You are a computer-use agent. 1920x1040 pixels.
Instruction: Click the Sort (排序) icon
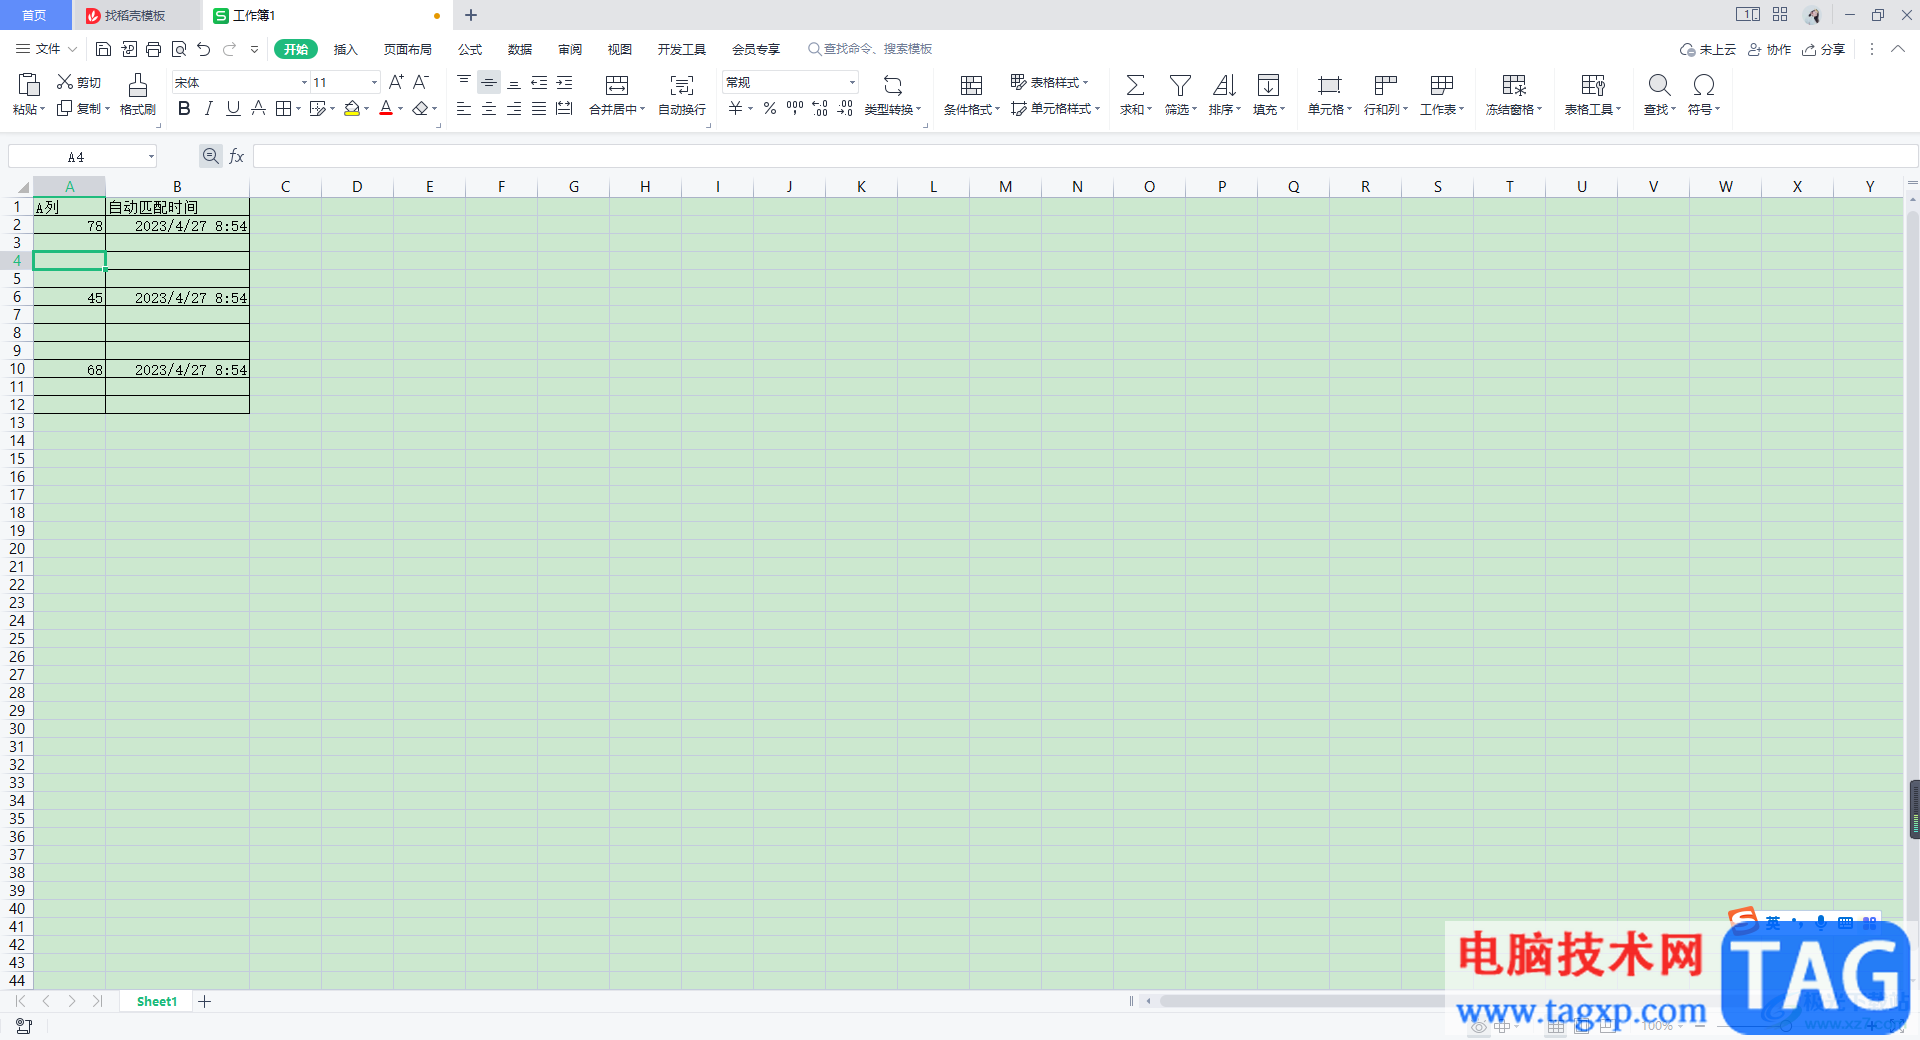pos(1224,86)
